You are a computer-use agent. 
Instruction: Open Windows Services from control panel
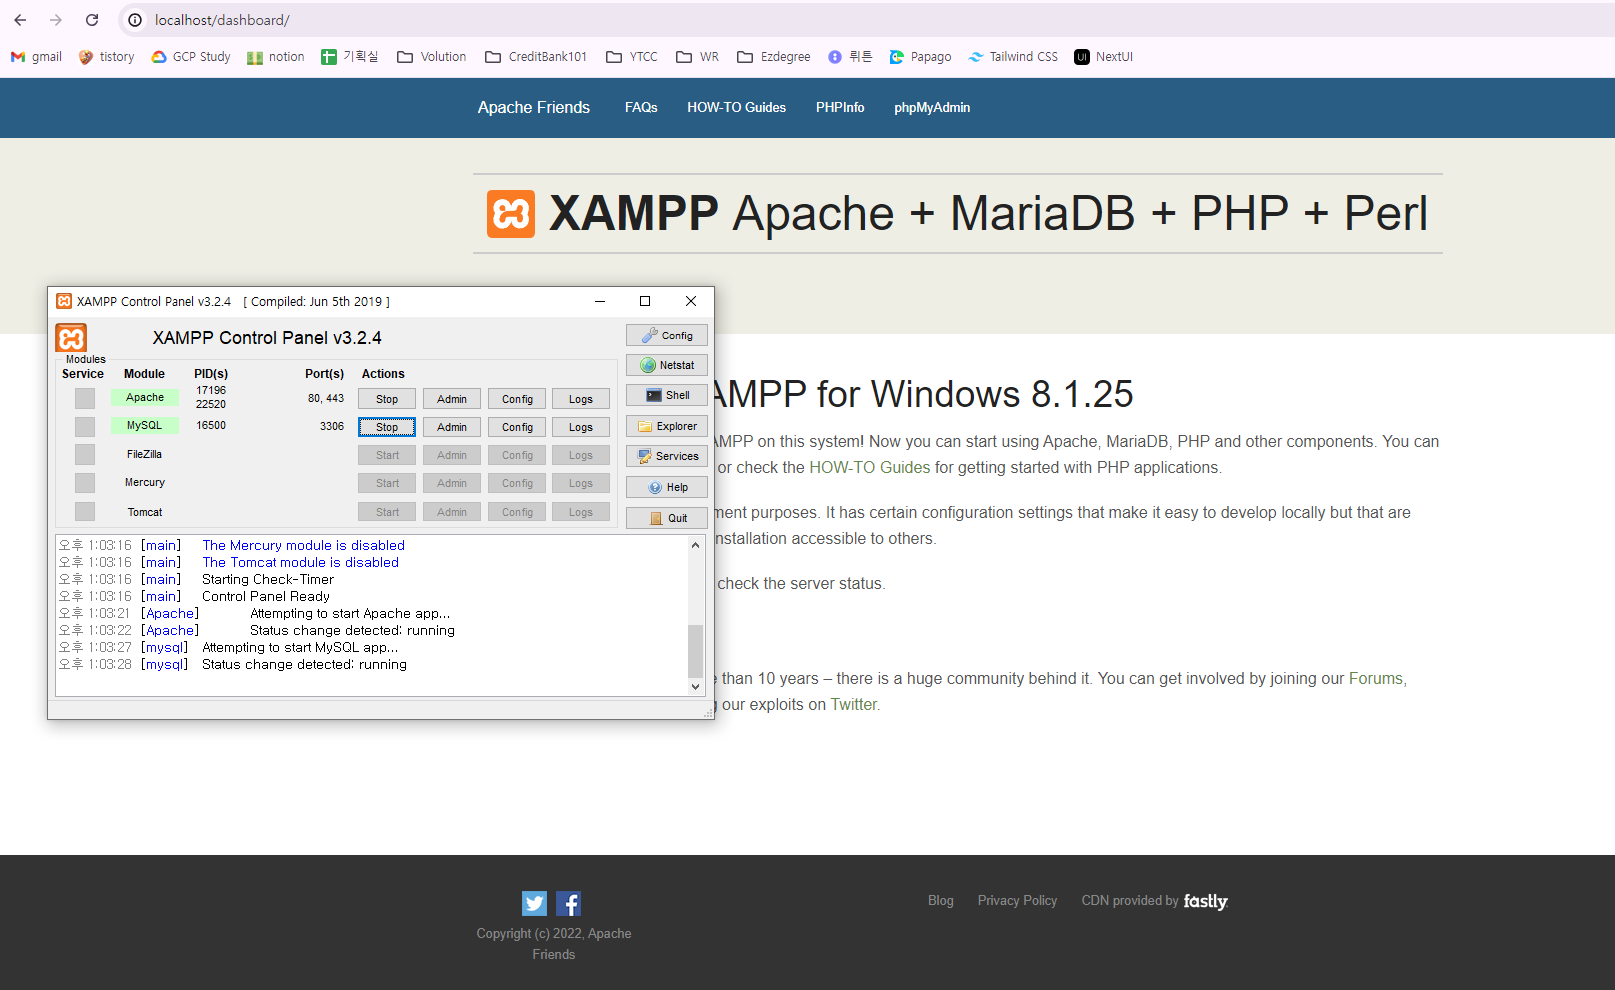[667, 456]
